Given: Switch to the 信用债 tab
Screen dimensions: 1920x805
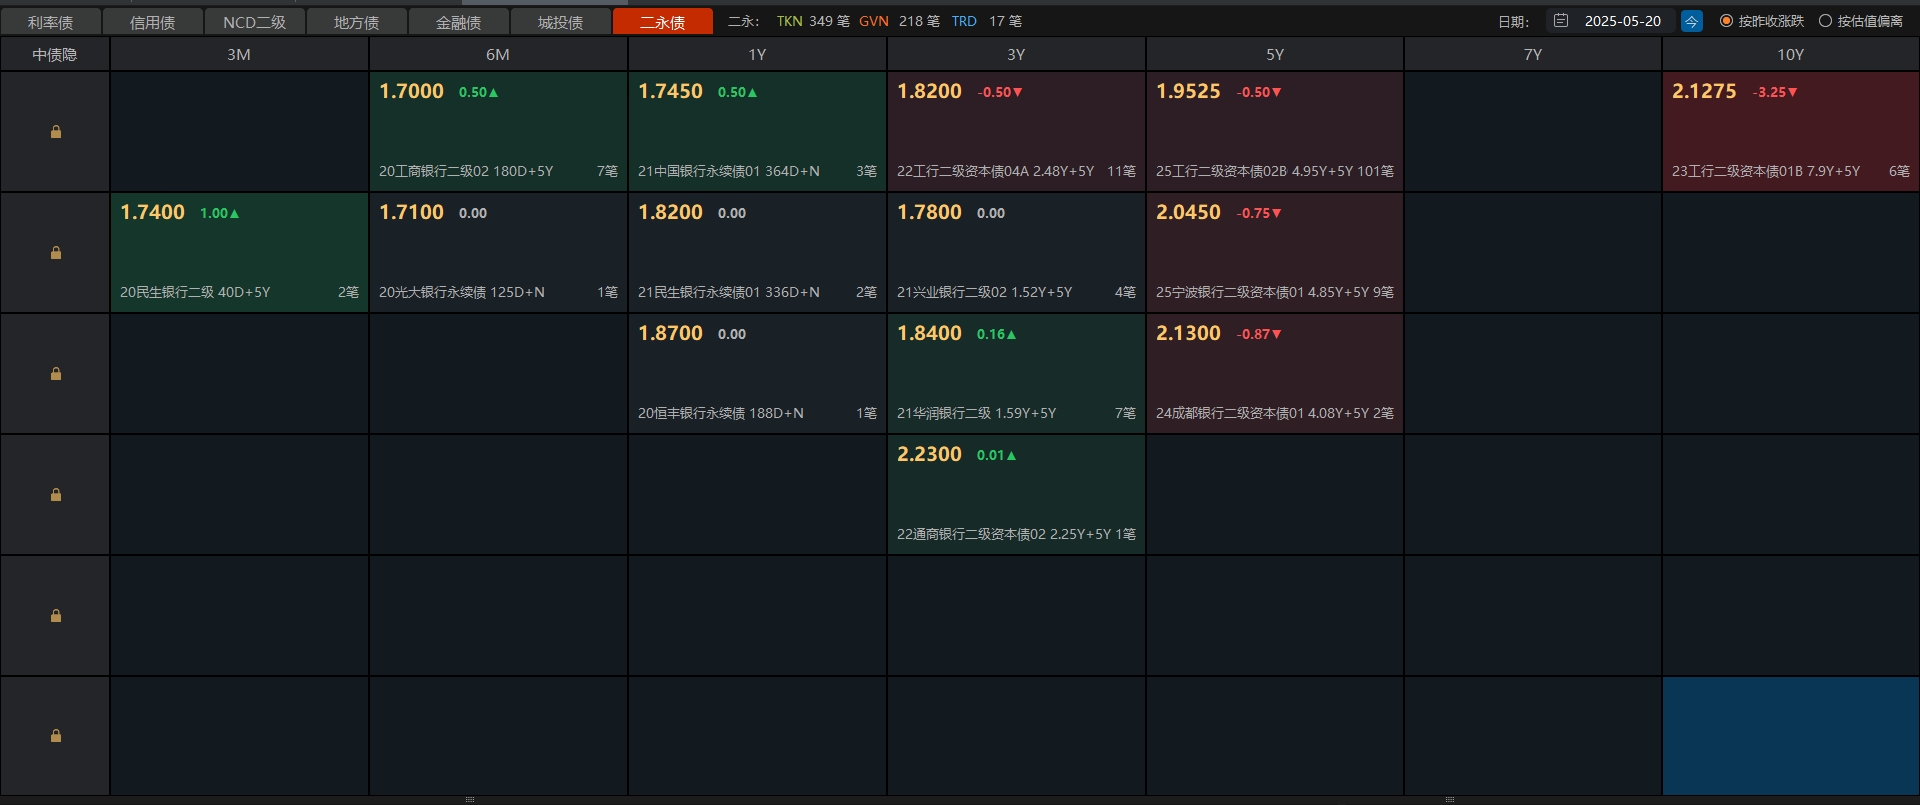Looking at the screenshot, I should pyautogui.click(x=152, y=21).
